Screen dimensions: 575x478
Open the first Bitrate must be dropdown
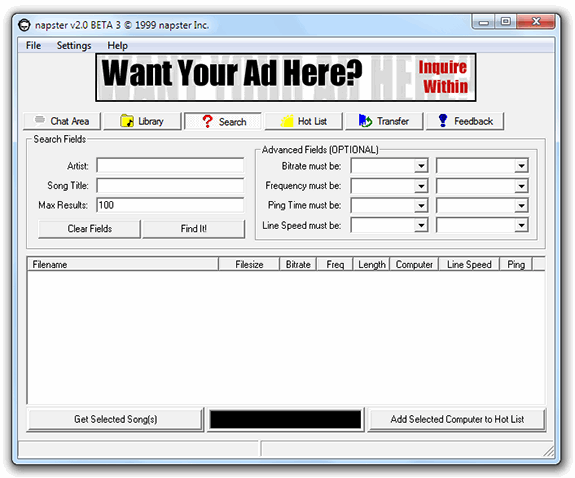point(389,166)
